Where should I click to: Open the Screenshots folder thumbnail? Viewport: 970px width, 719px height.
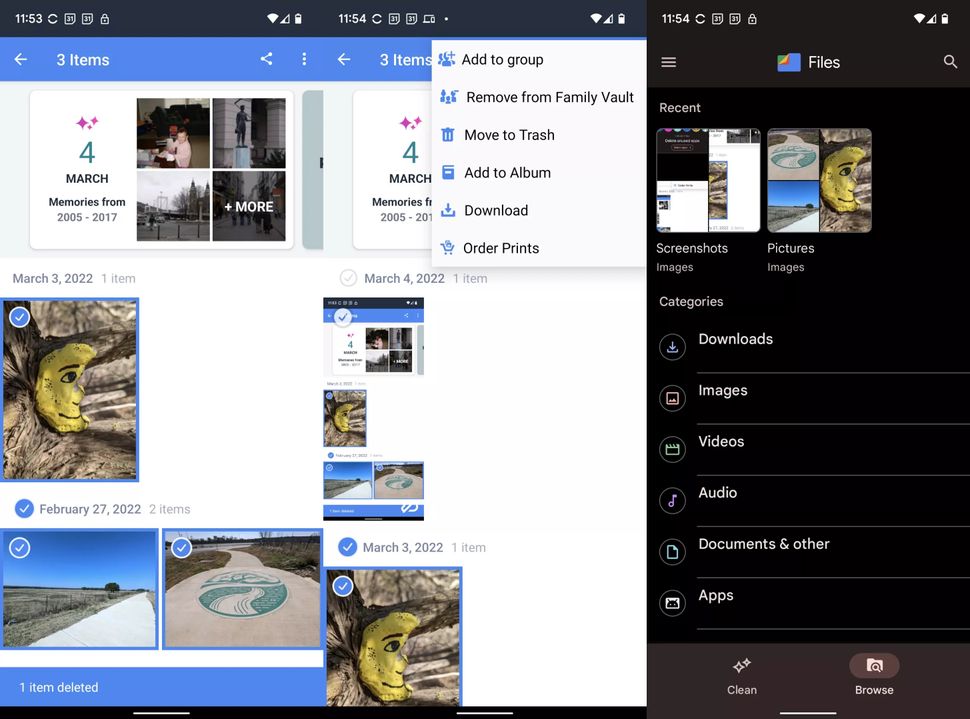pos(708,180)
